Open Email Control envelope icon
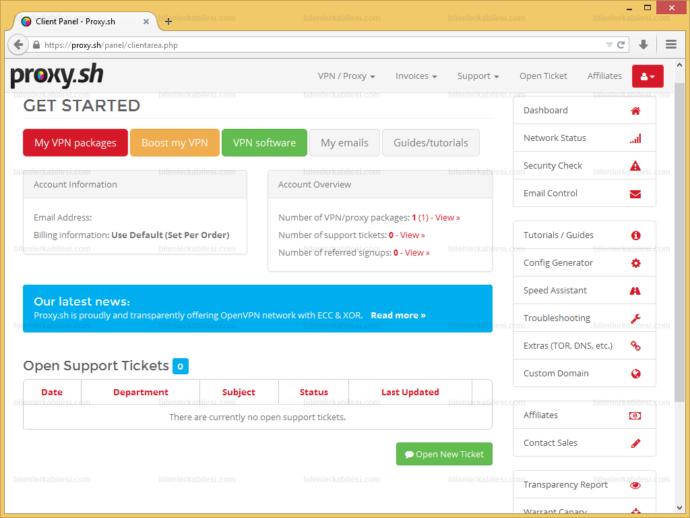This screenshot has height=518, width=690. pyautogui.click(x=635, y=194)
